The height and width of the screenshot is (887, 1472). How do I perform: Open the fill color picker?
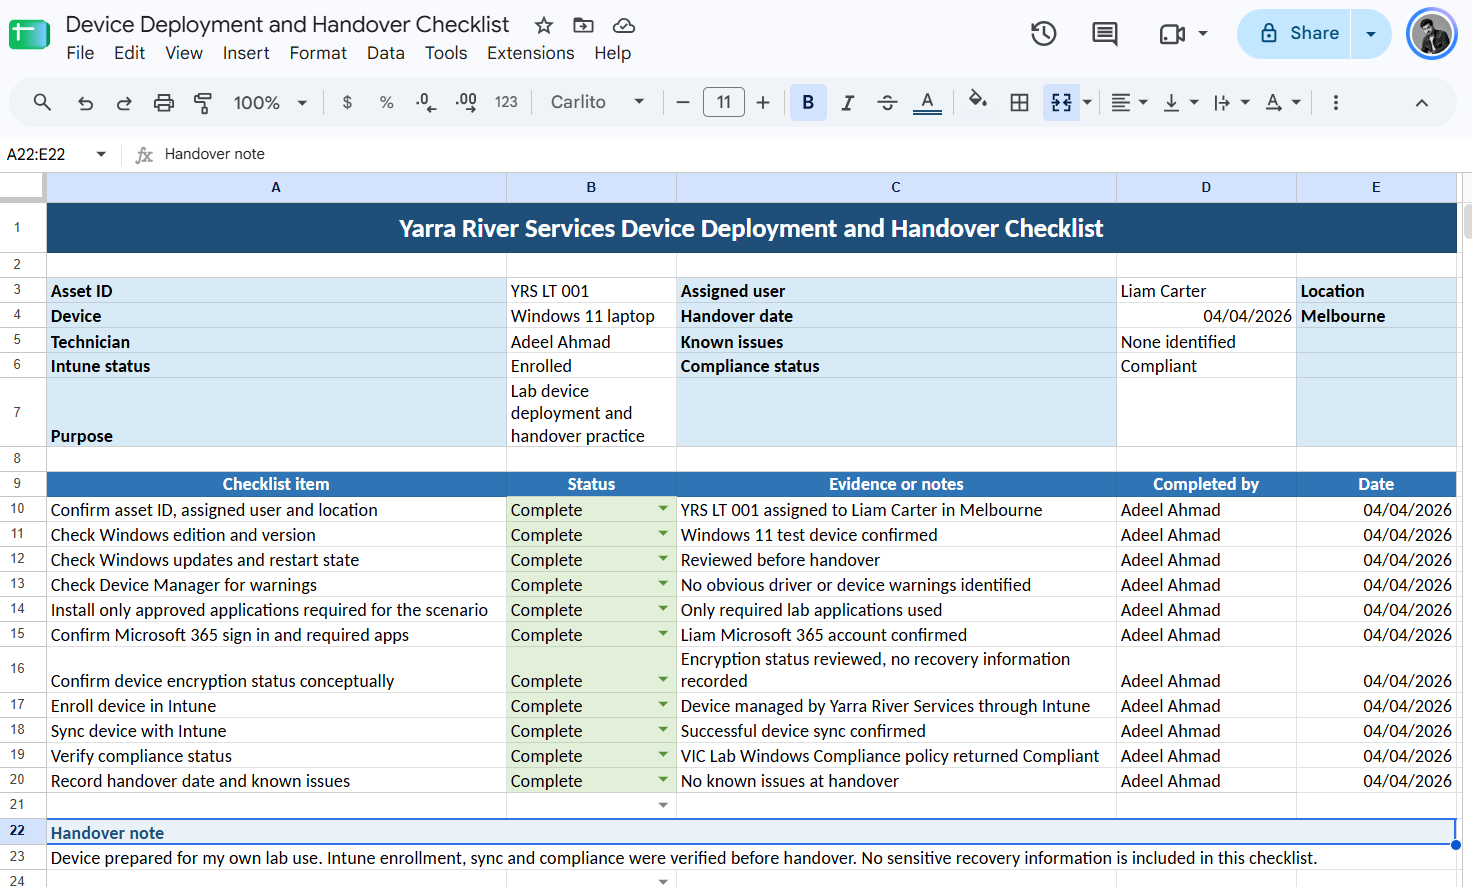pyautogui.click(x=978, y=102)
